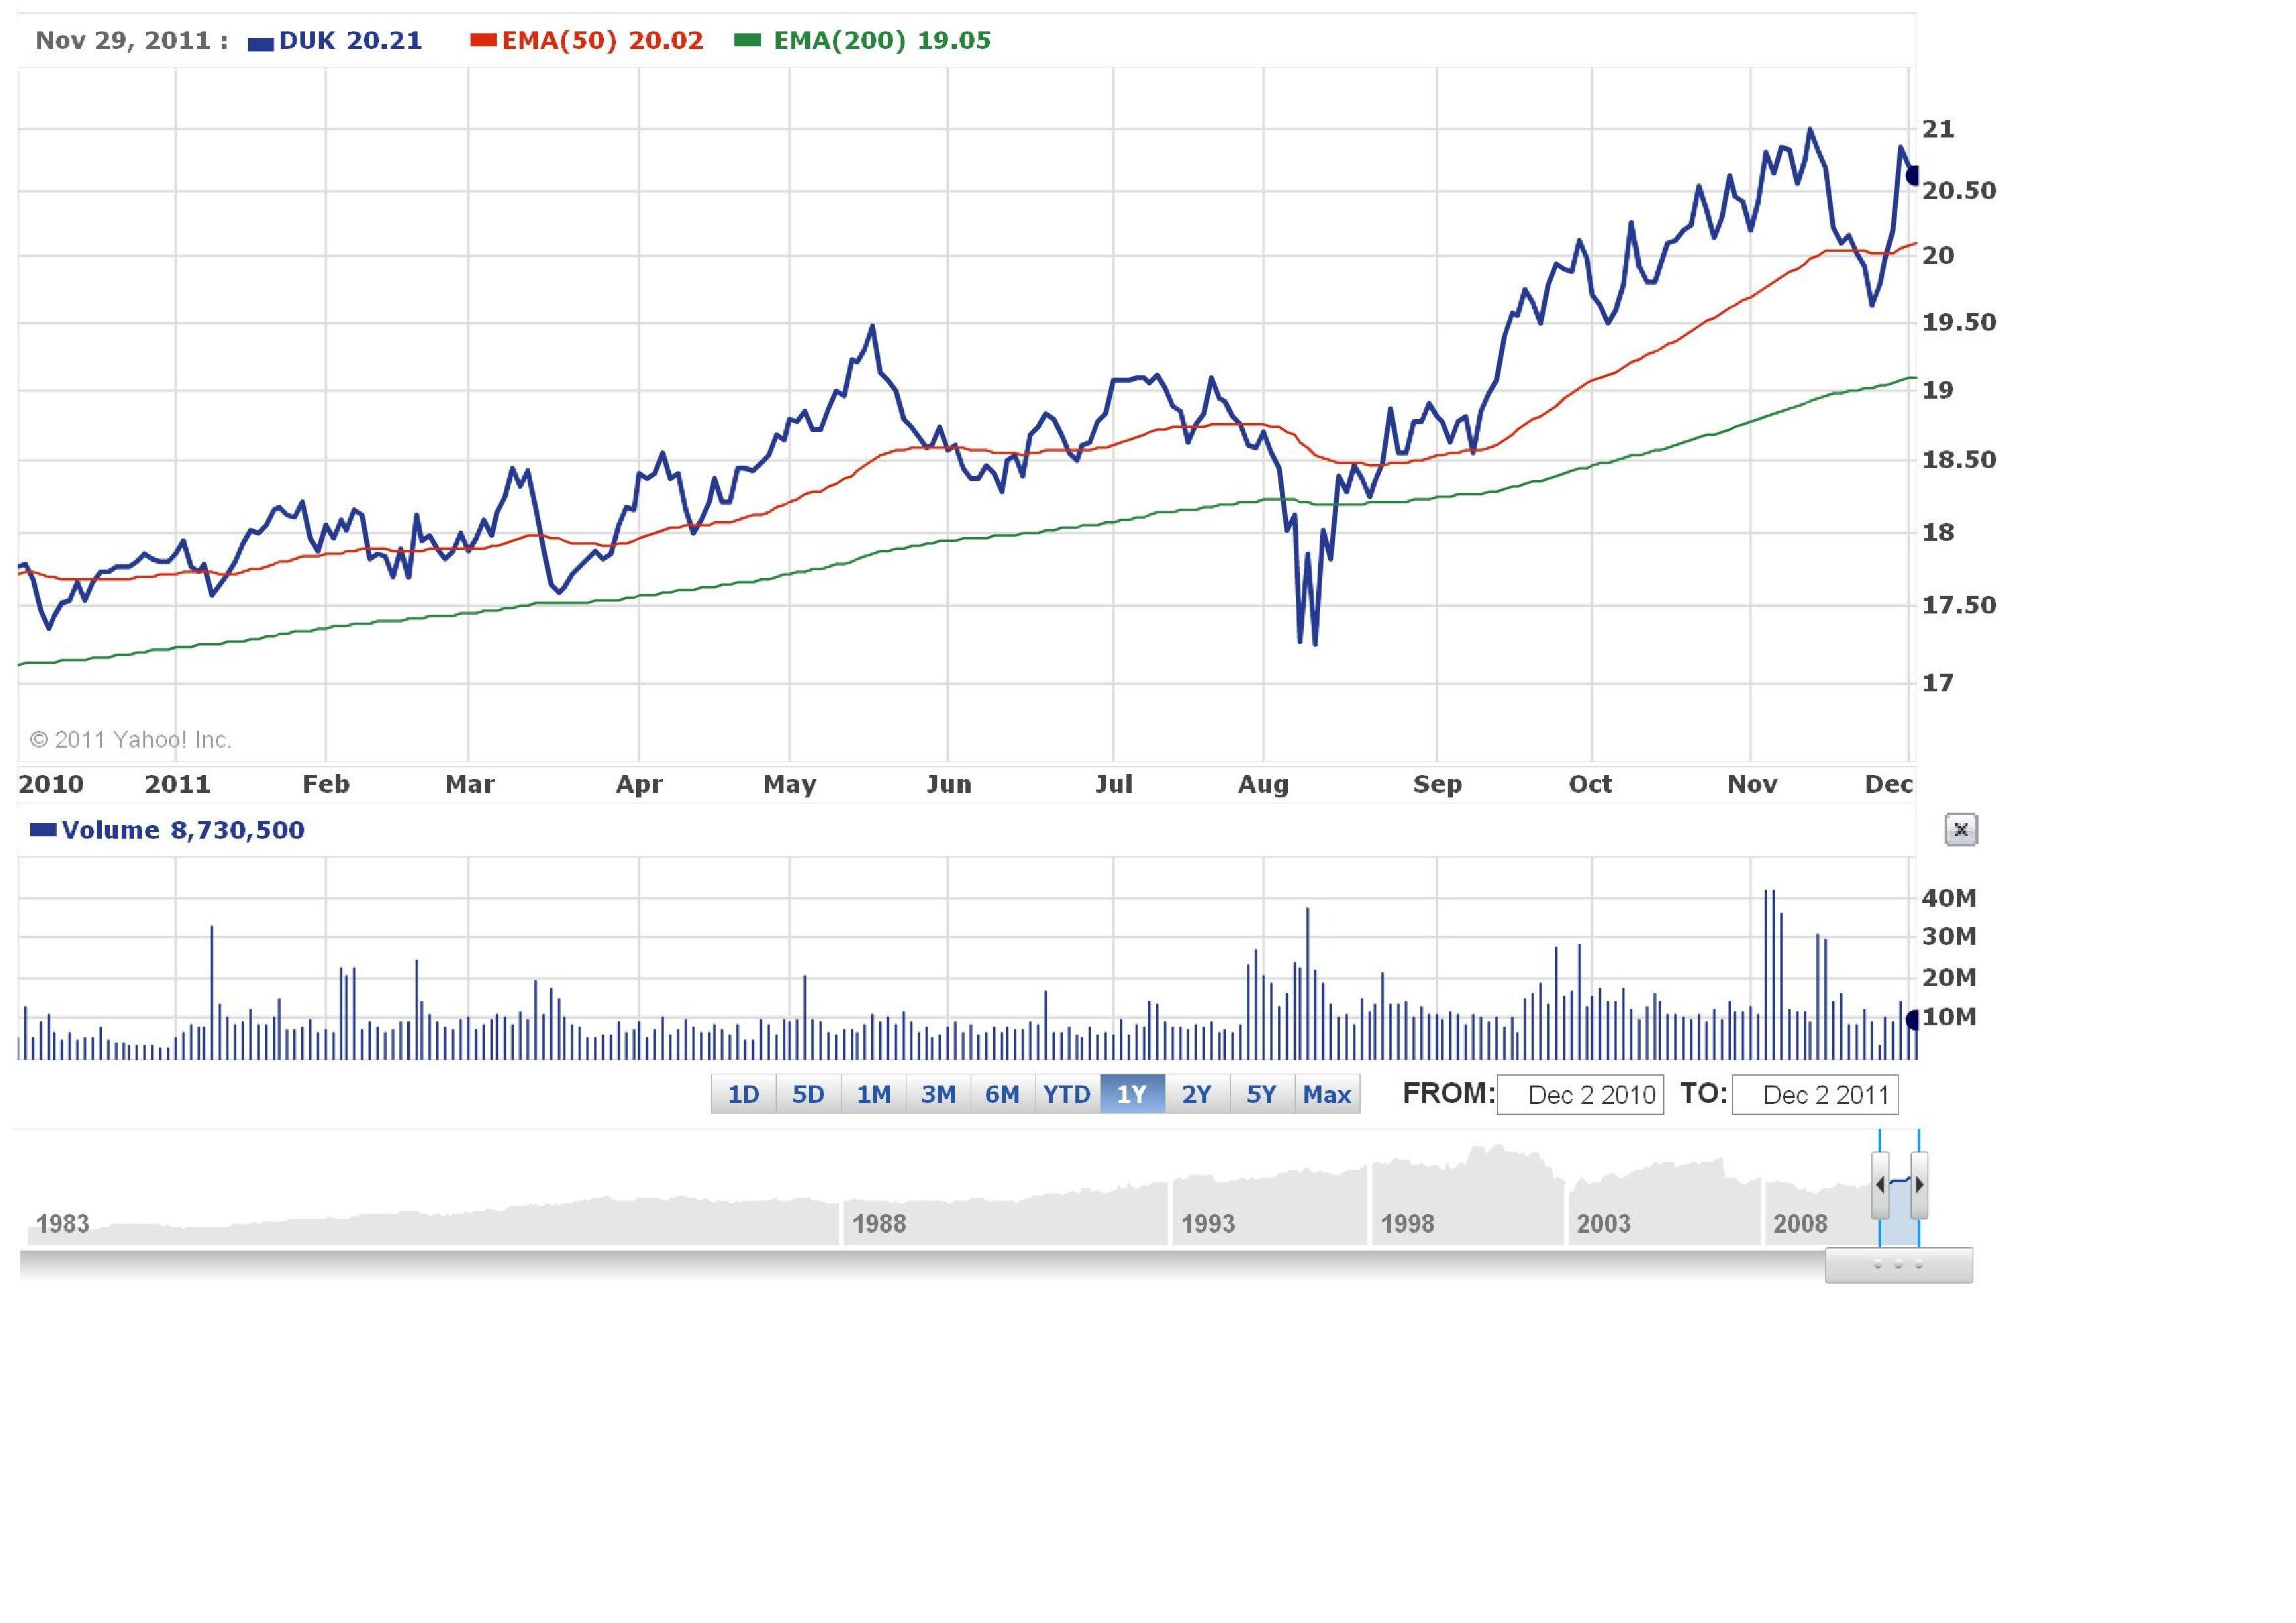The image size is (2296, 1623).
Task: Click the 1998 marker in the overview timeline
Action: pos(1408,1224)
